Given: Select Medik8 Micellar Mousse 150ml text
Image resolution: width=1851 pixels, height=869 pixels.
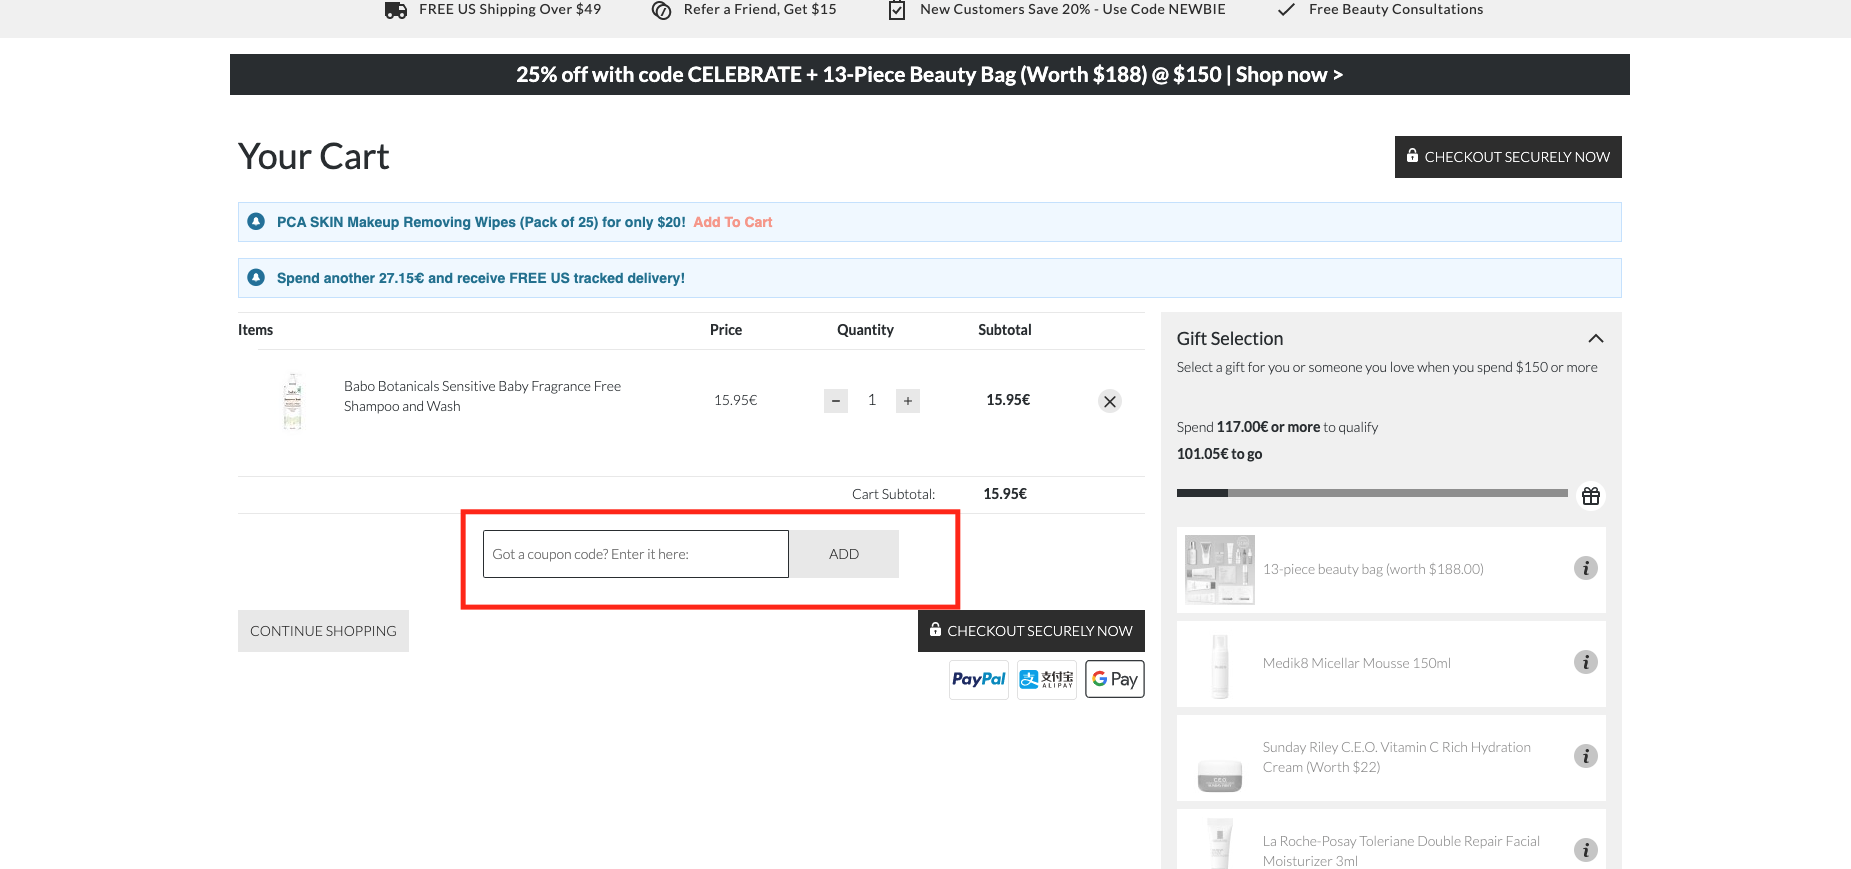Looking at the screenshot, I should tap(1357, 663).
